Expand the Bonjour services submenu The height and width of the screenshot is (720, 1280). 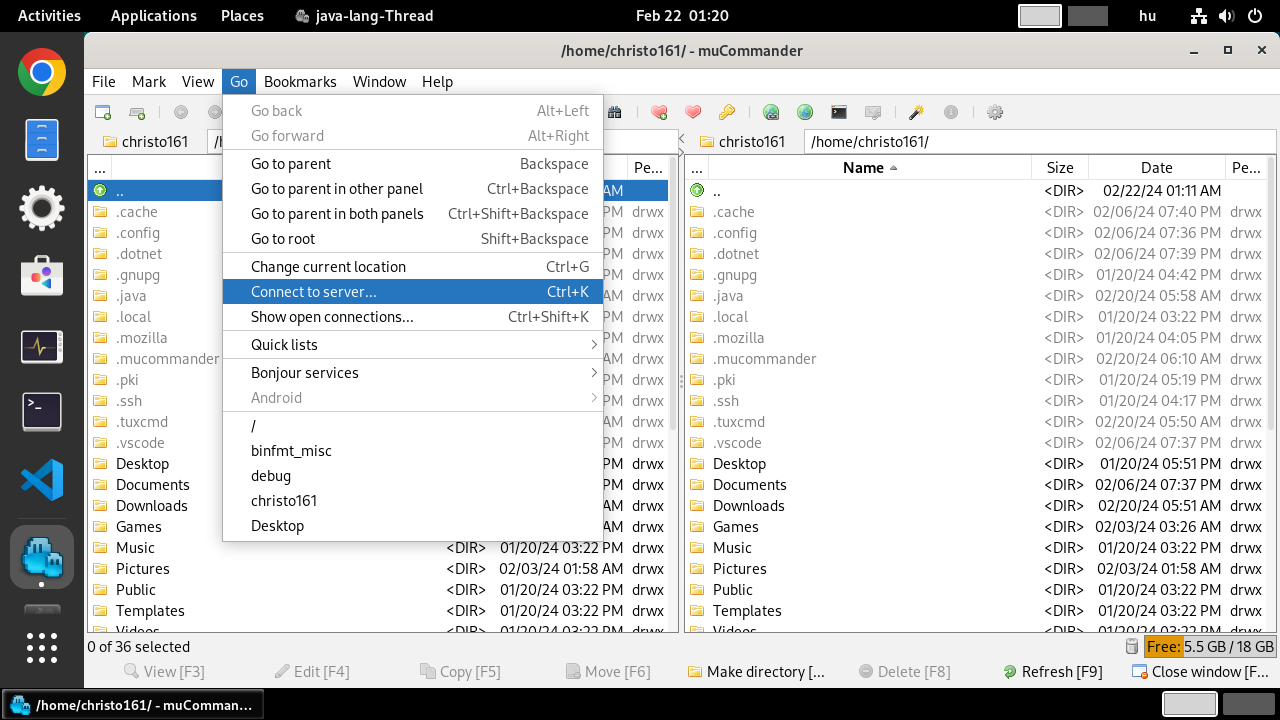click(x=413, y=373)
